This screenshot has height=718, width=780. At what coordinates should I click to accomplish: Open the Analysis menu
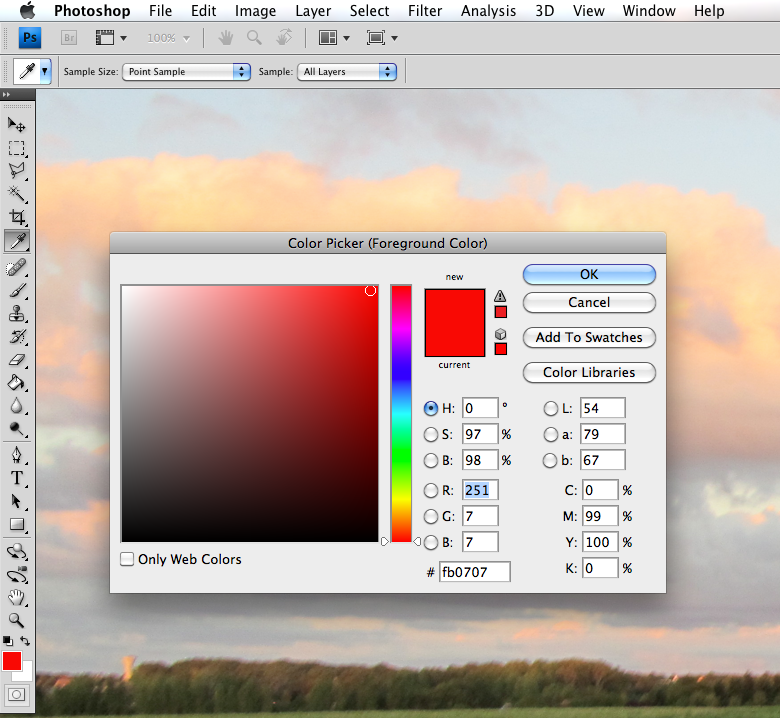(488, 11)
